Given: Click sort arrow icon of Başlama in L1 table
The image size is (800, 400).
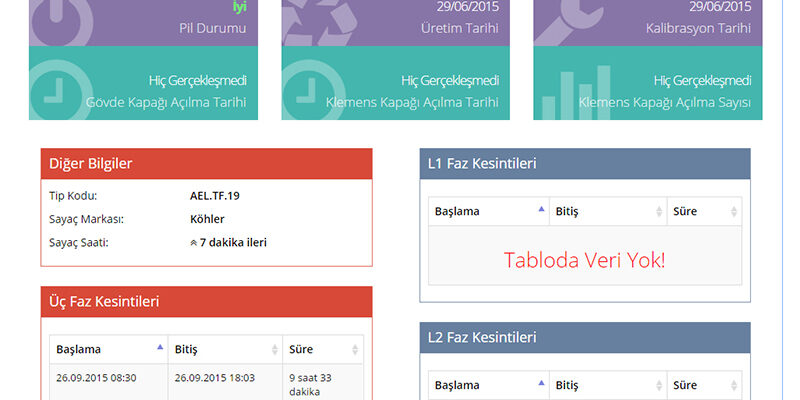Looking at the screenshot, I should 541,211.
